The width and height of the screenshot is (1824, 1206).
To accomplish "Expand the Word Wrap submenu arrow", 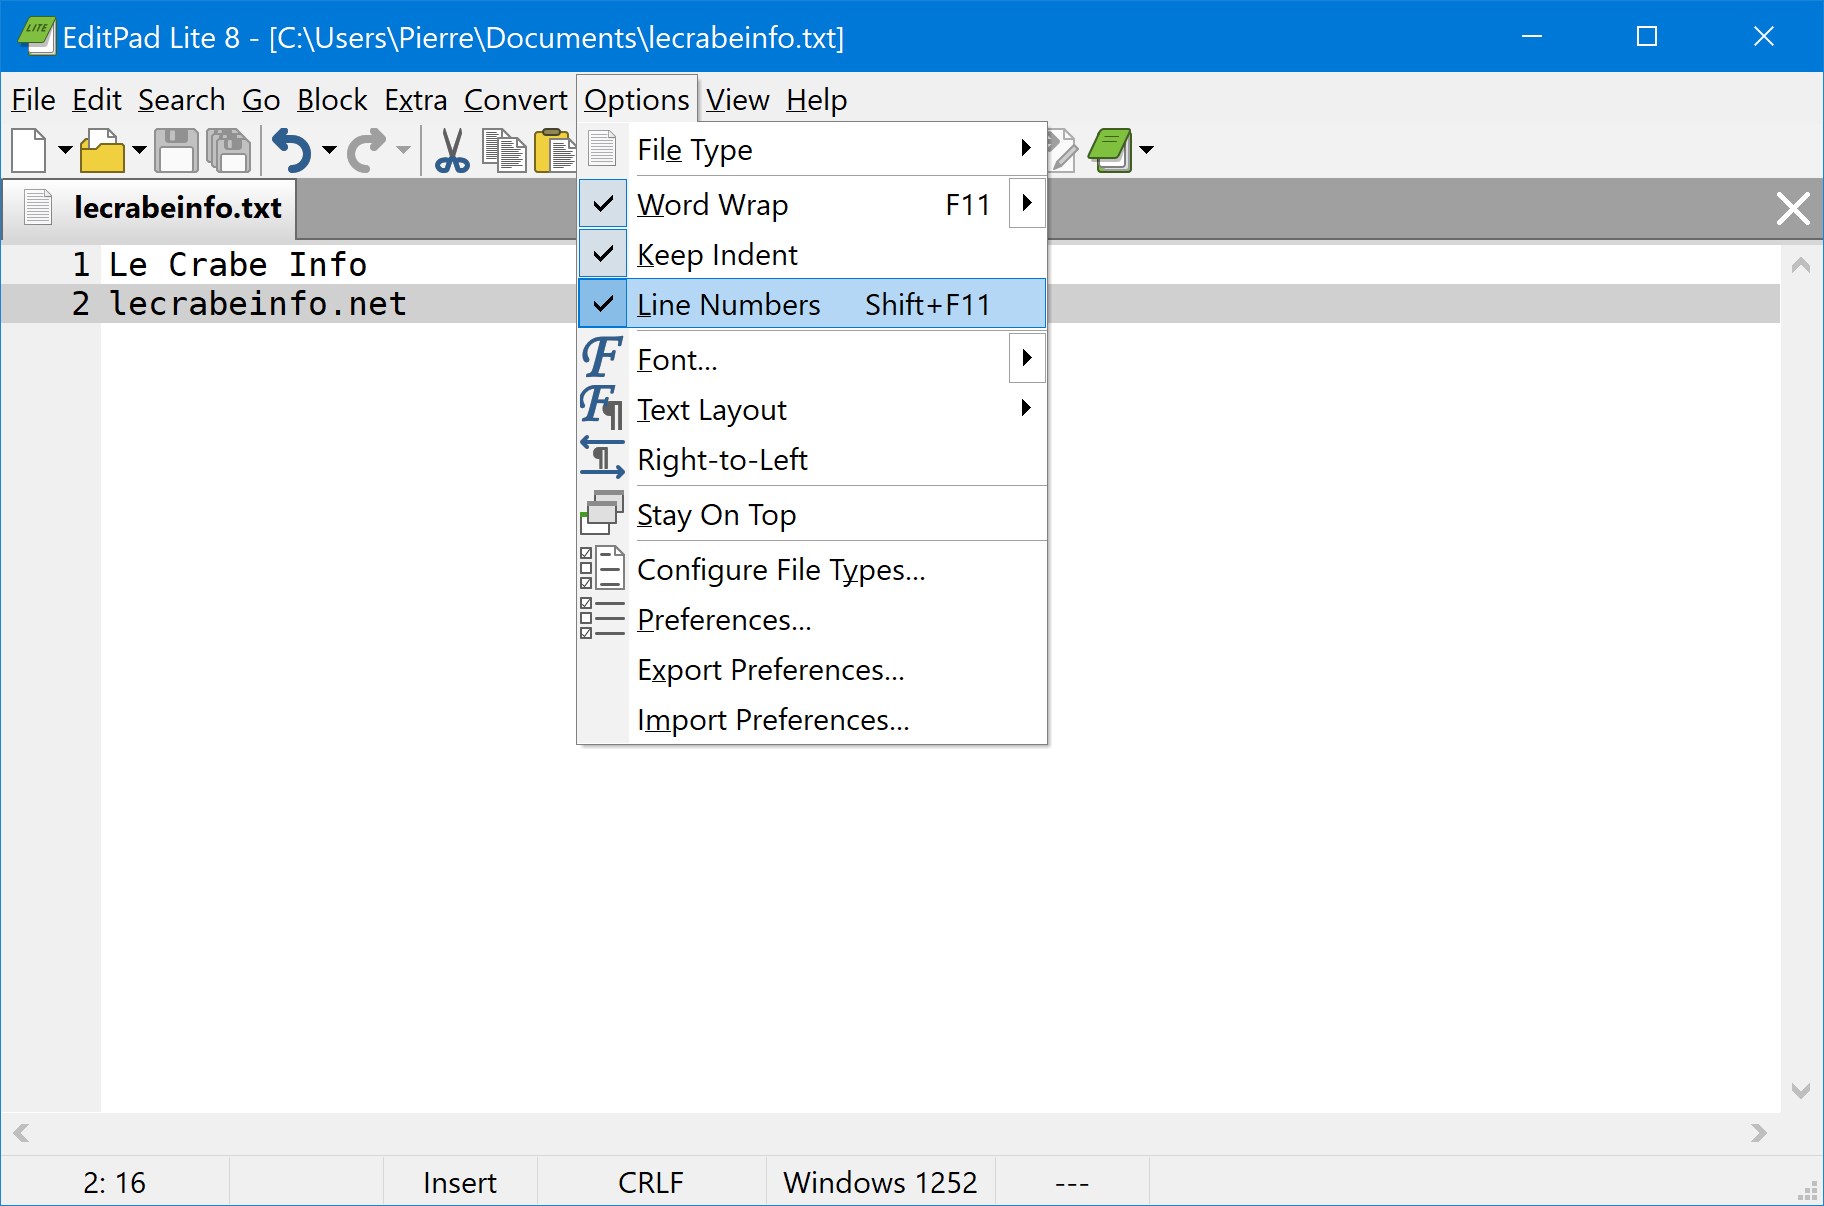I will tap(1027, 203).
